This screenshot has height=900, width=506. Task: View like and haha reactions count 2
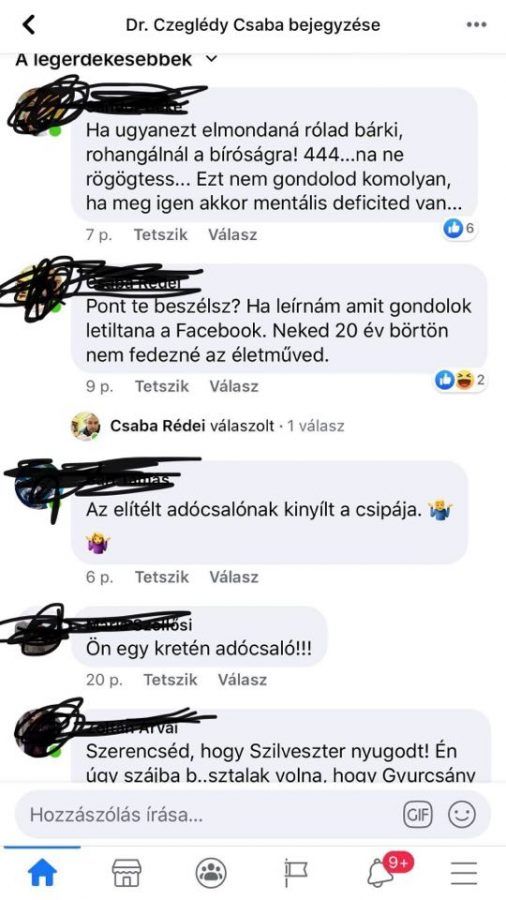461,379
